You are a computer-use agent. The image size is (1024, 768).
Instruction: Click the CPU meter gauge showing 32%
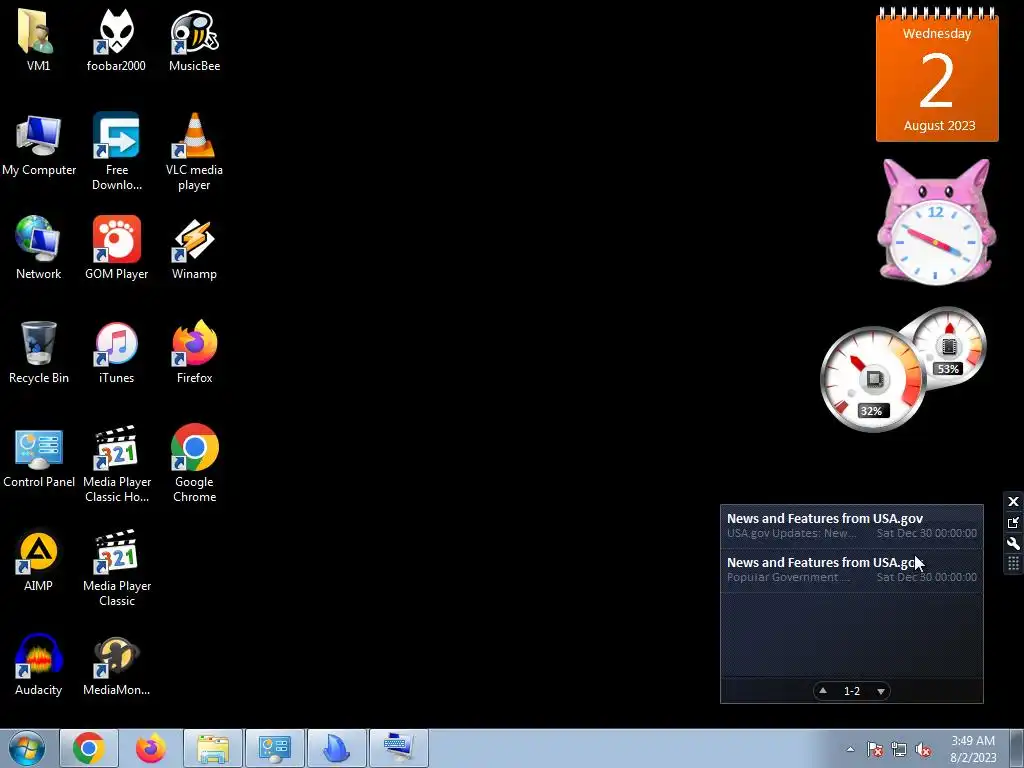[x=872, y=379]
